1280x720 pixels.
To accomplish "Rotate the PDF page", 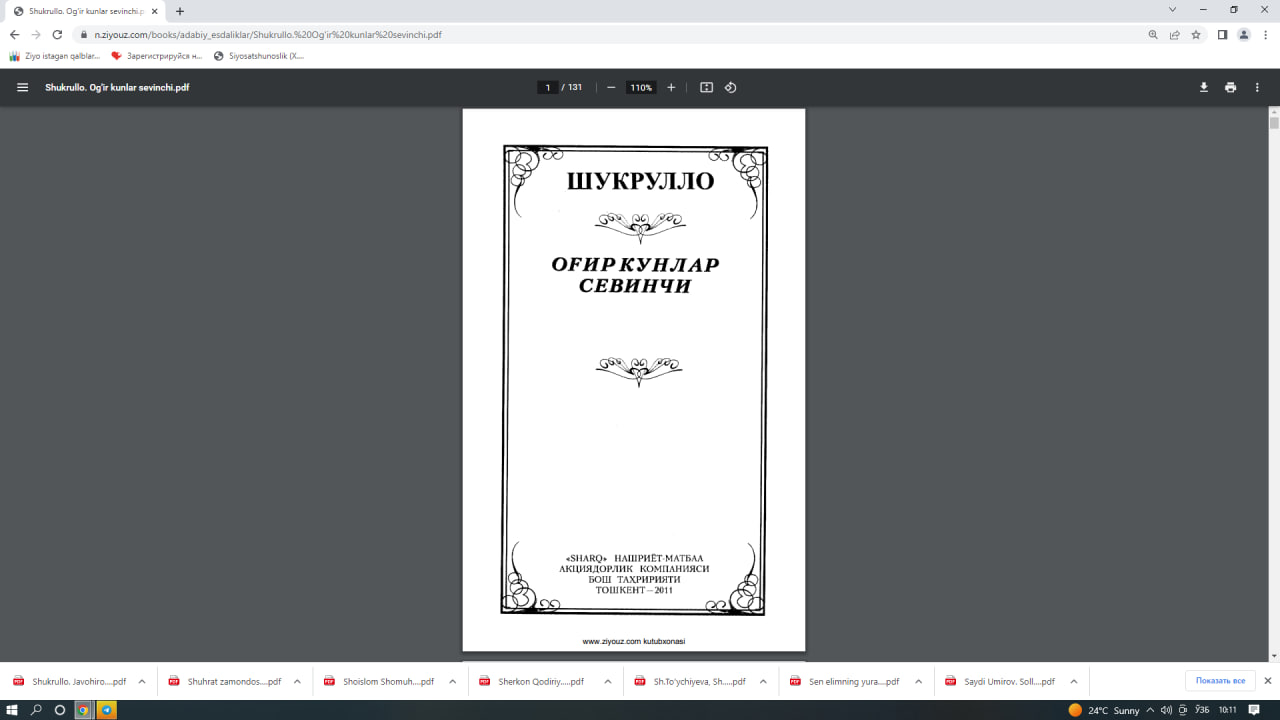I will point(730,87).
